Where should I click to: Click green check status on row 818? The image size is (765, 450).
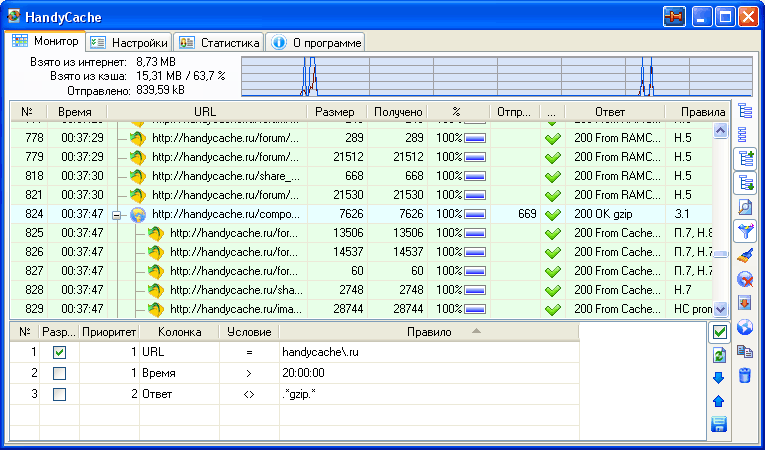pos(552,177)
